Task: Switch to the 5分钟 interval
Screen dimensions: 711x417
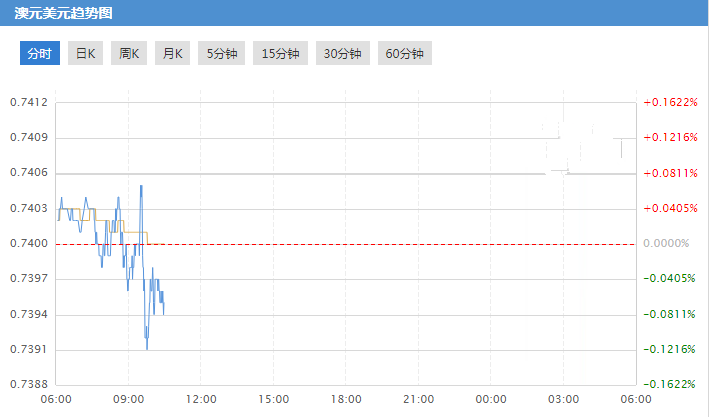Action: 222,54
